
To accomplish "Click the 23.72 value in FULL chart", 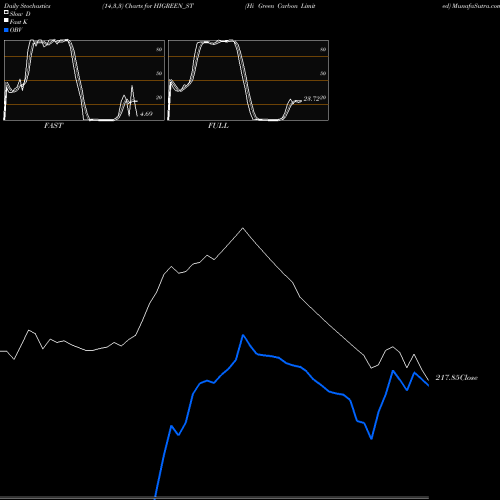I will pyautogui.click(x=312, y=99).
